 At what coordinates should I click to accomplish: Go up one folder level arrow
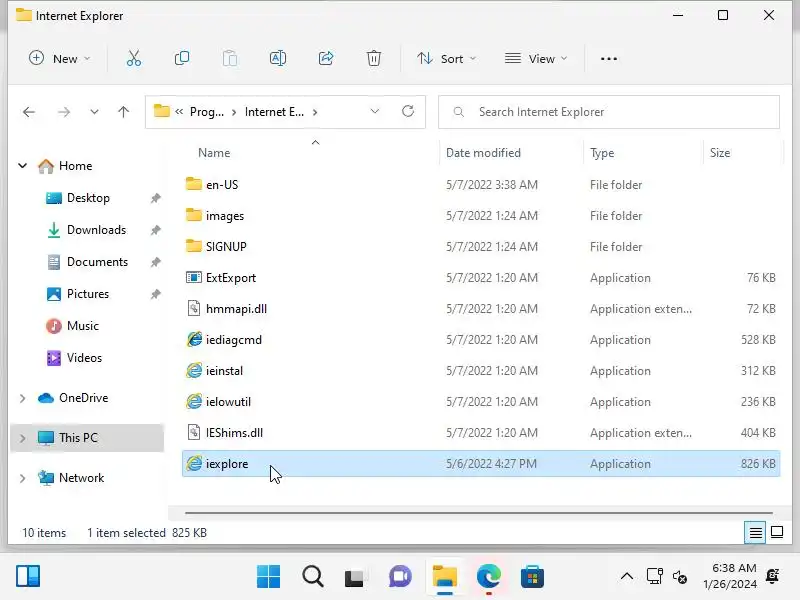[123, 112]
